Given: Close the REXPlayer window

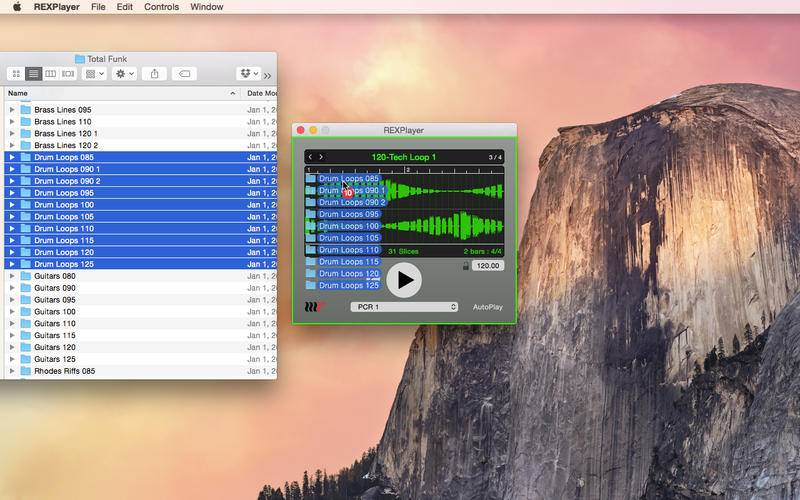Looking at the screenshot, I should coord(301,130).
